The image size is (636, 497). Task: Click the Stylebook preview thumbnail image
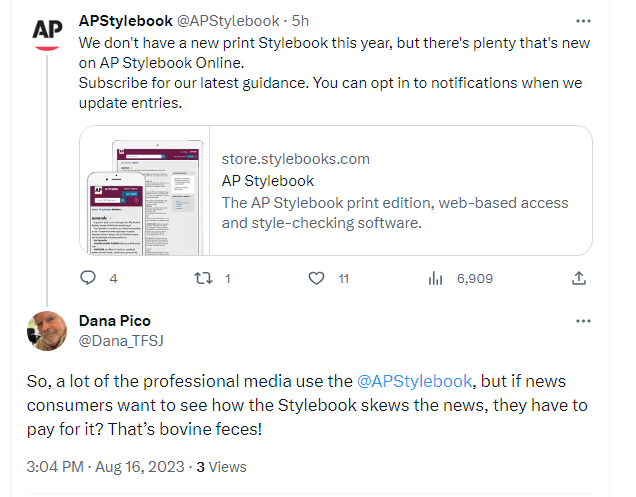[x=145, y=190]
